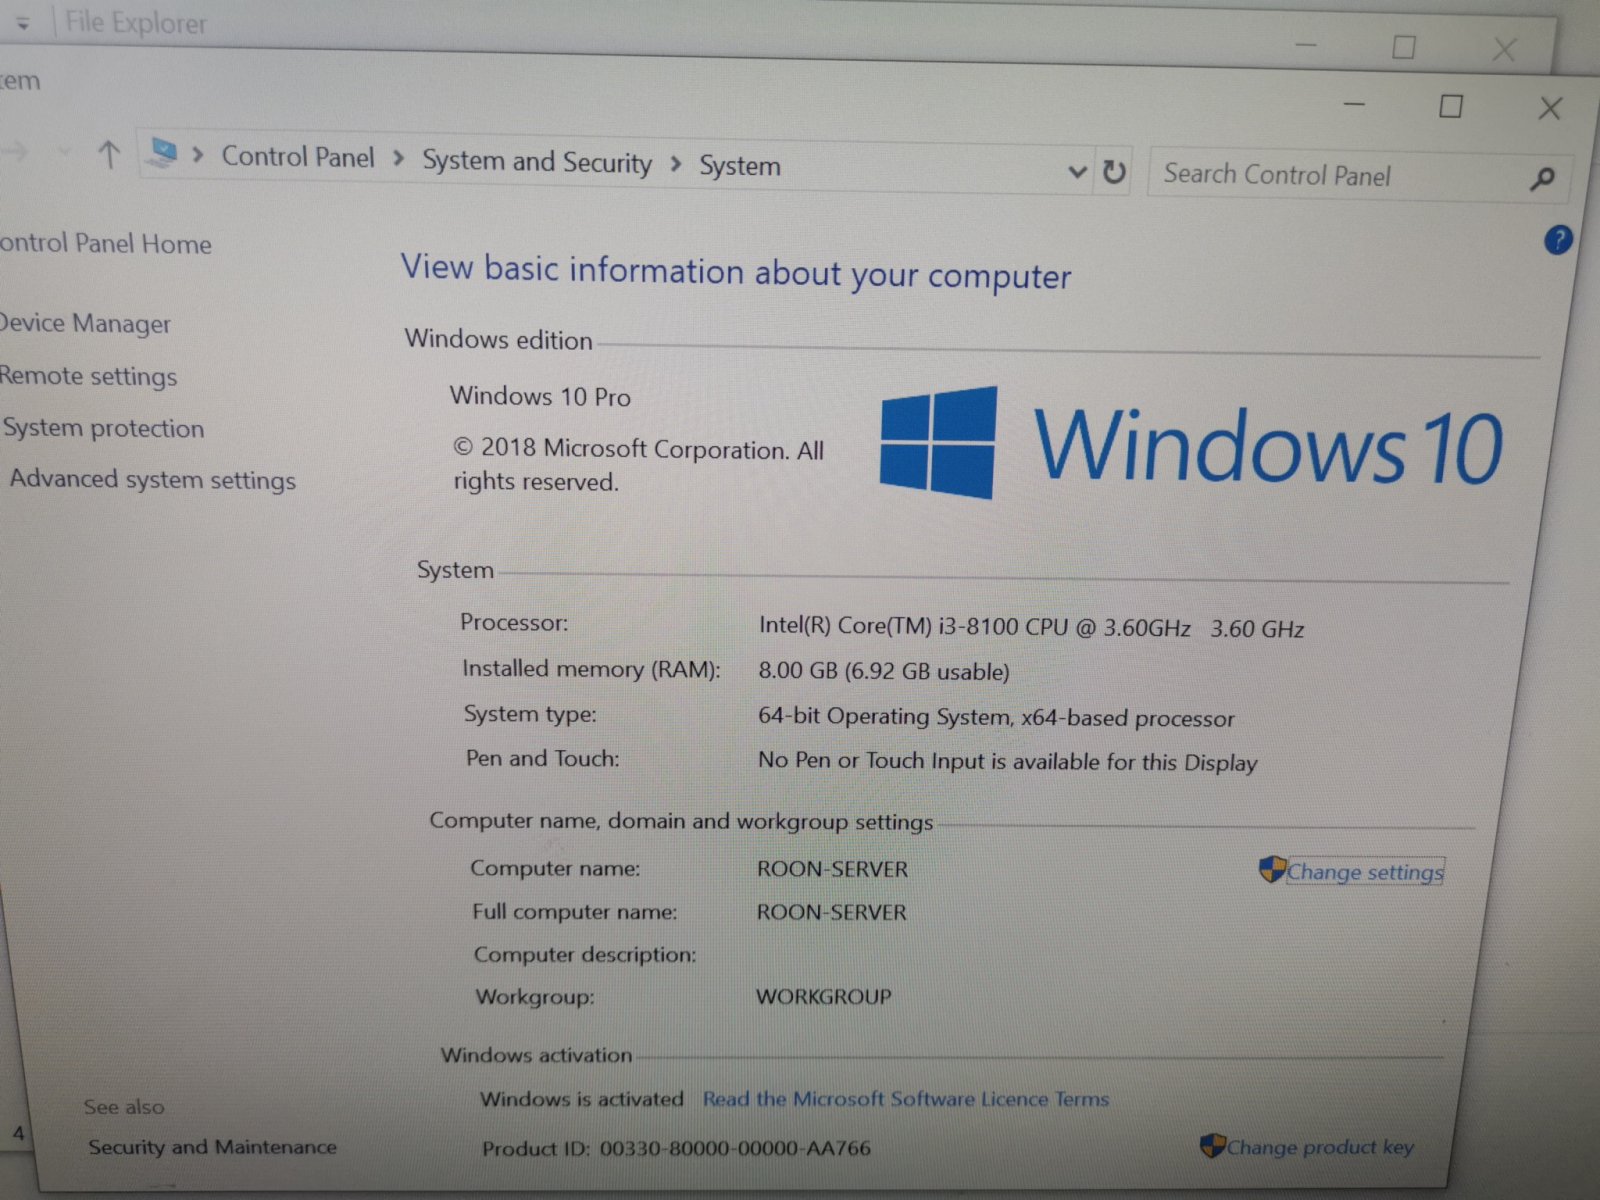This screenshot has height=1200, width=1600.
Task: Open the address bar history dropdown
Action: tap(1077, 171)
